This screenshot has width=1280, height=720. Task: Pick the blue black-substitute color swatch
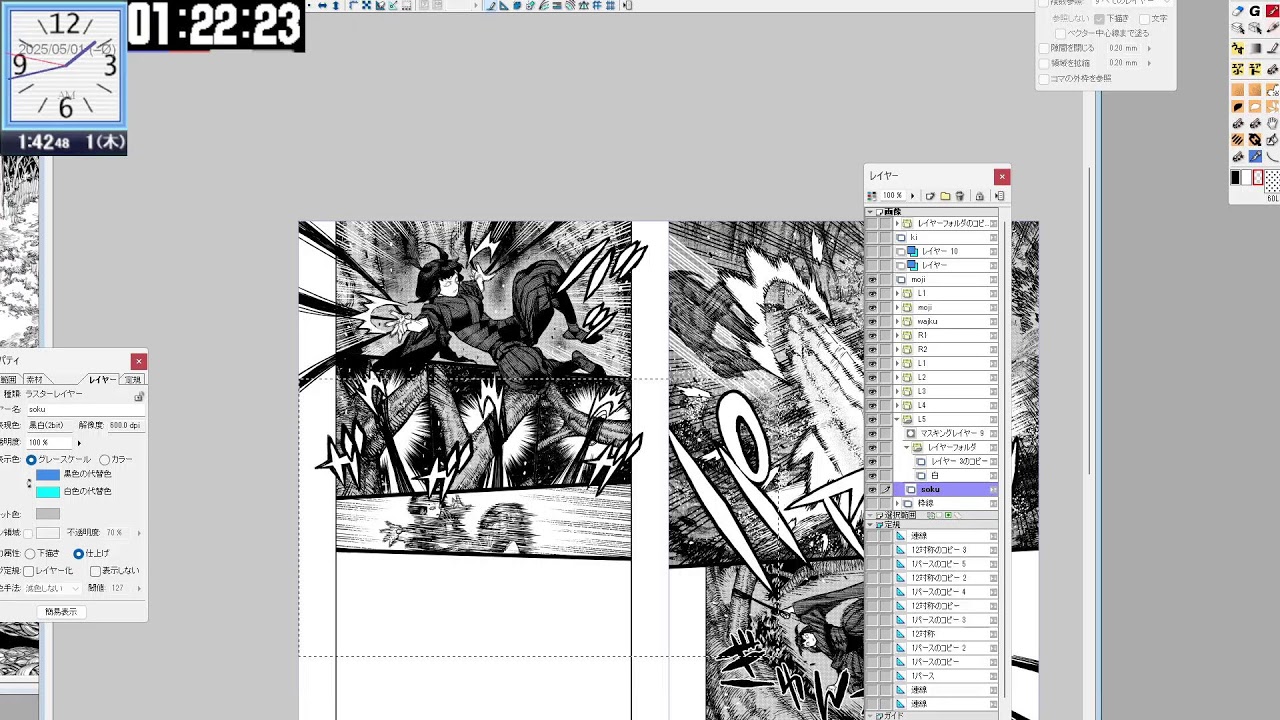47,474
